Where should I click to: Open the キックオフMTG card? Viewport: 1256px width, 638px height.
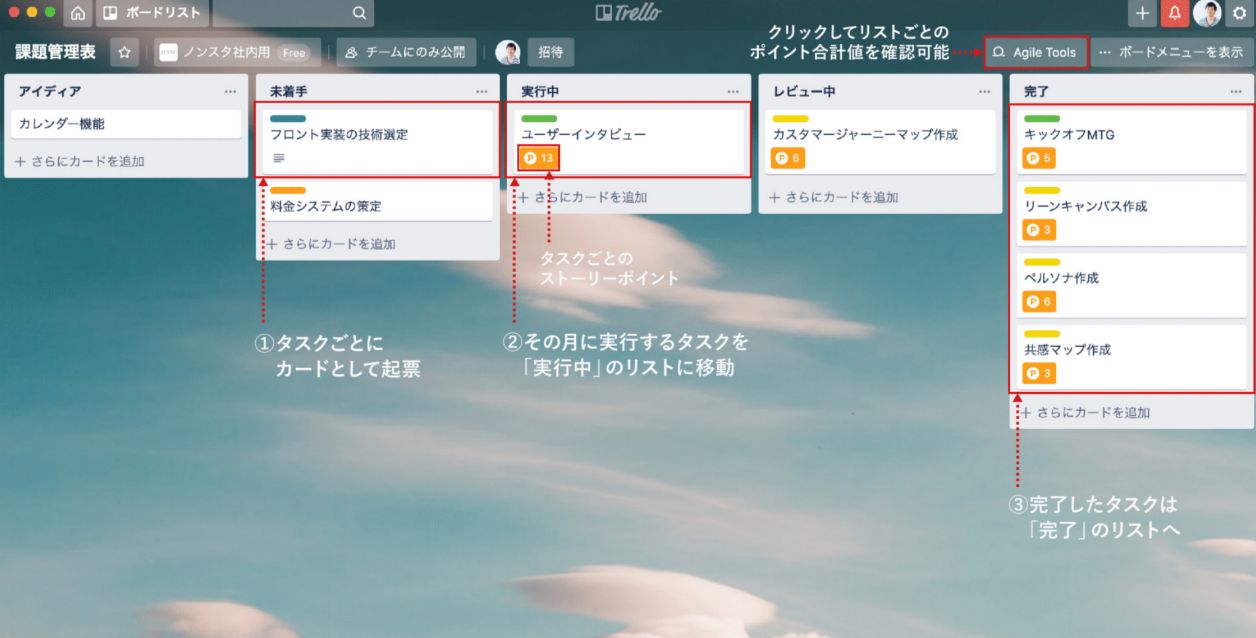point(1131,142)
